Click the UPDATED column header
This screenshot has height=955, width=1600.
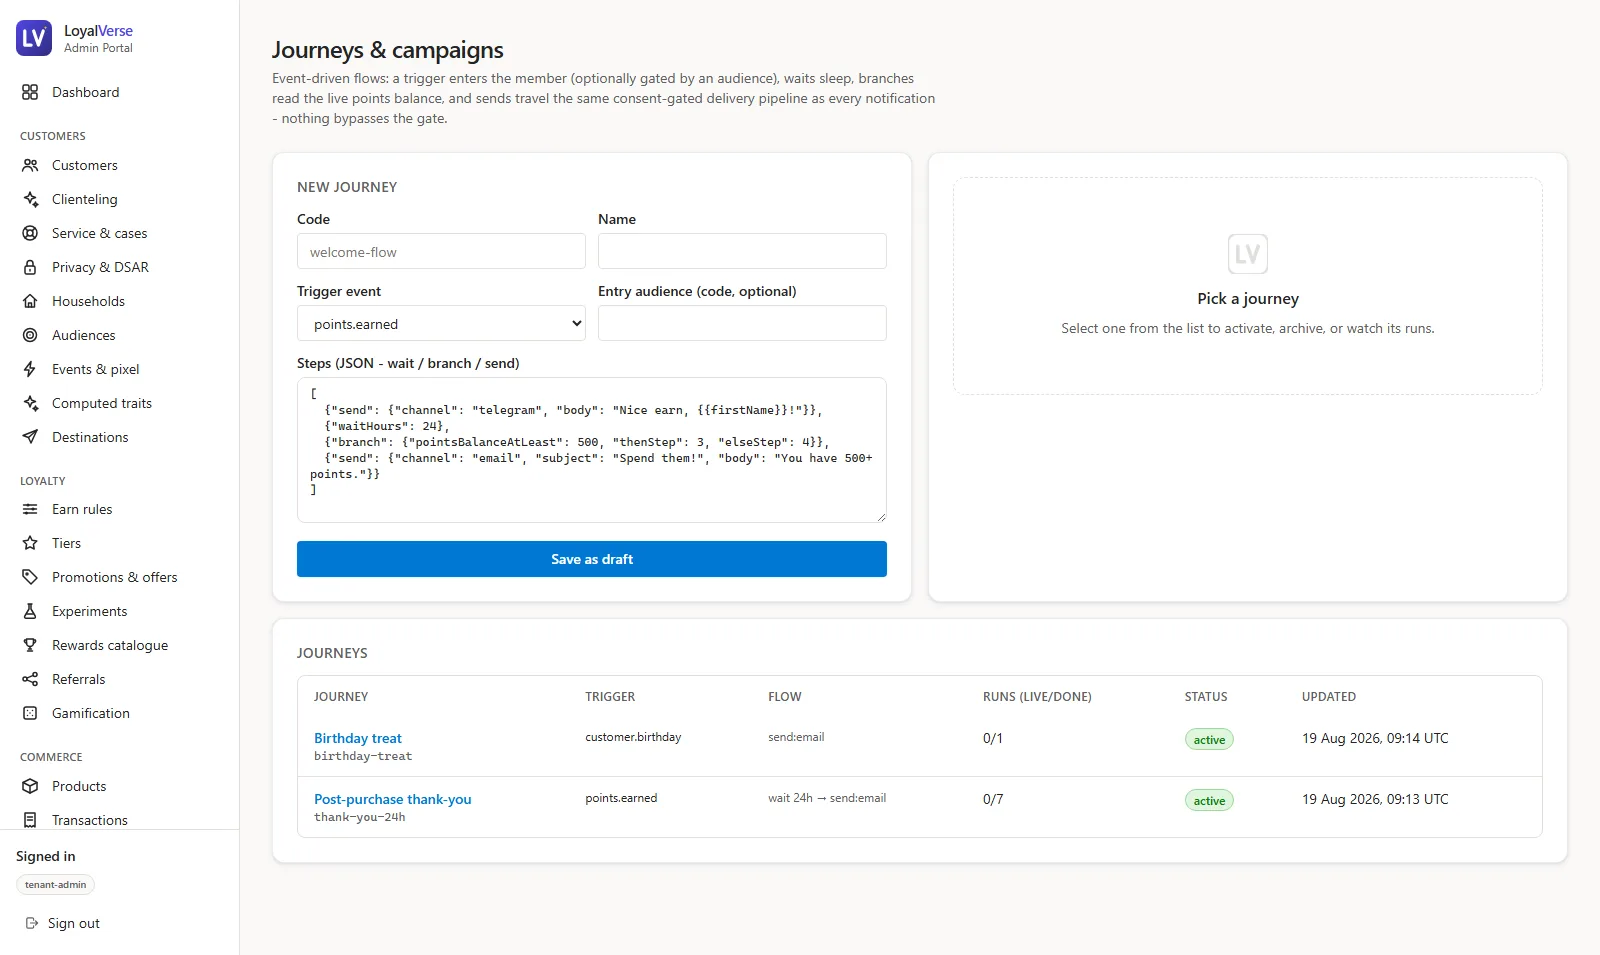[1329, 697]
